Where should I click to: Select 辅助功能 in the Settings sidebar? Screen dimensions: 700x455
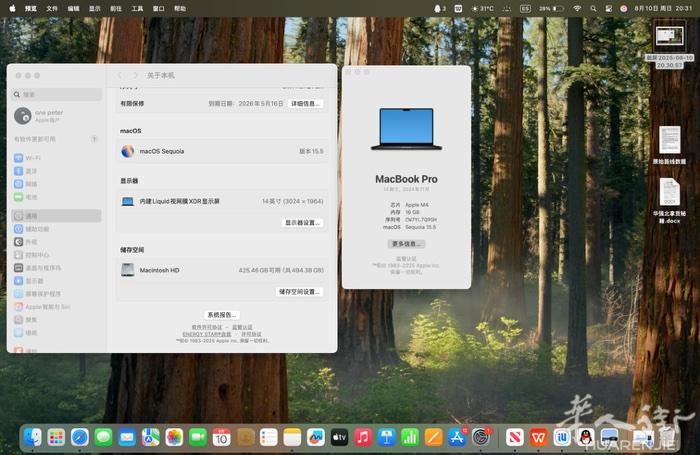(57, 229)
